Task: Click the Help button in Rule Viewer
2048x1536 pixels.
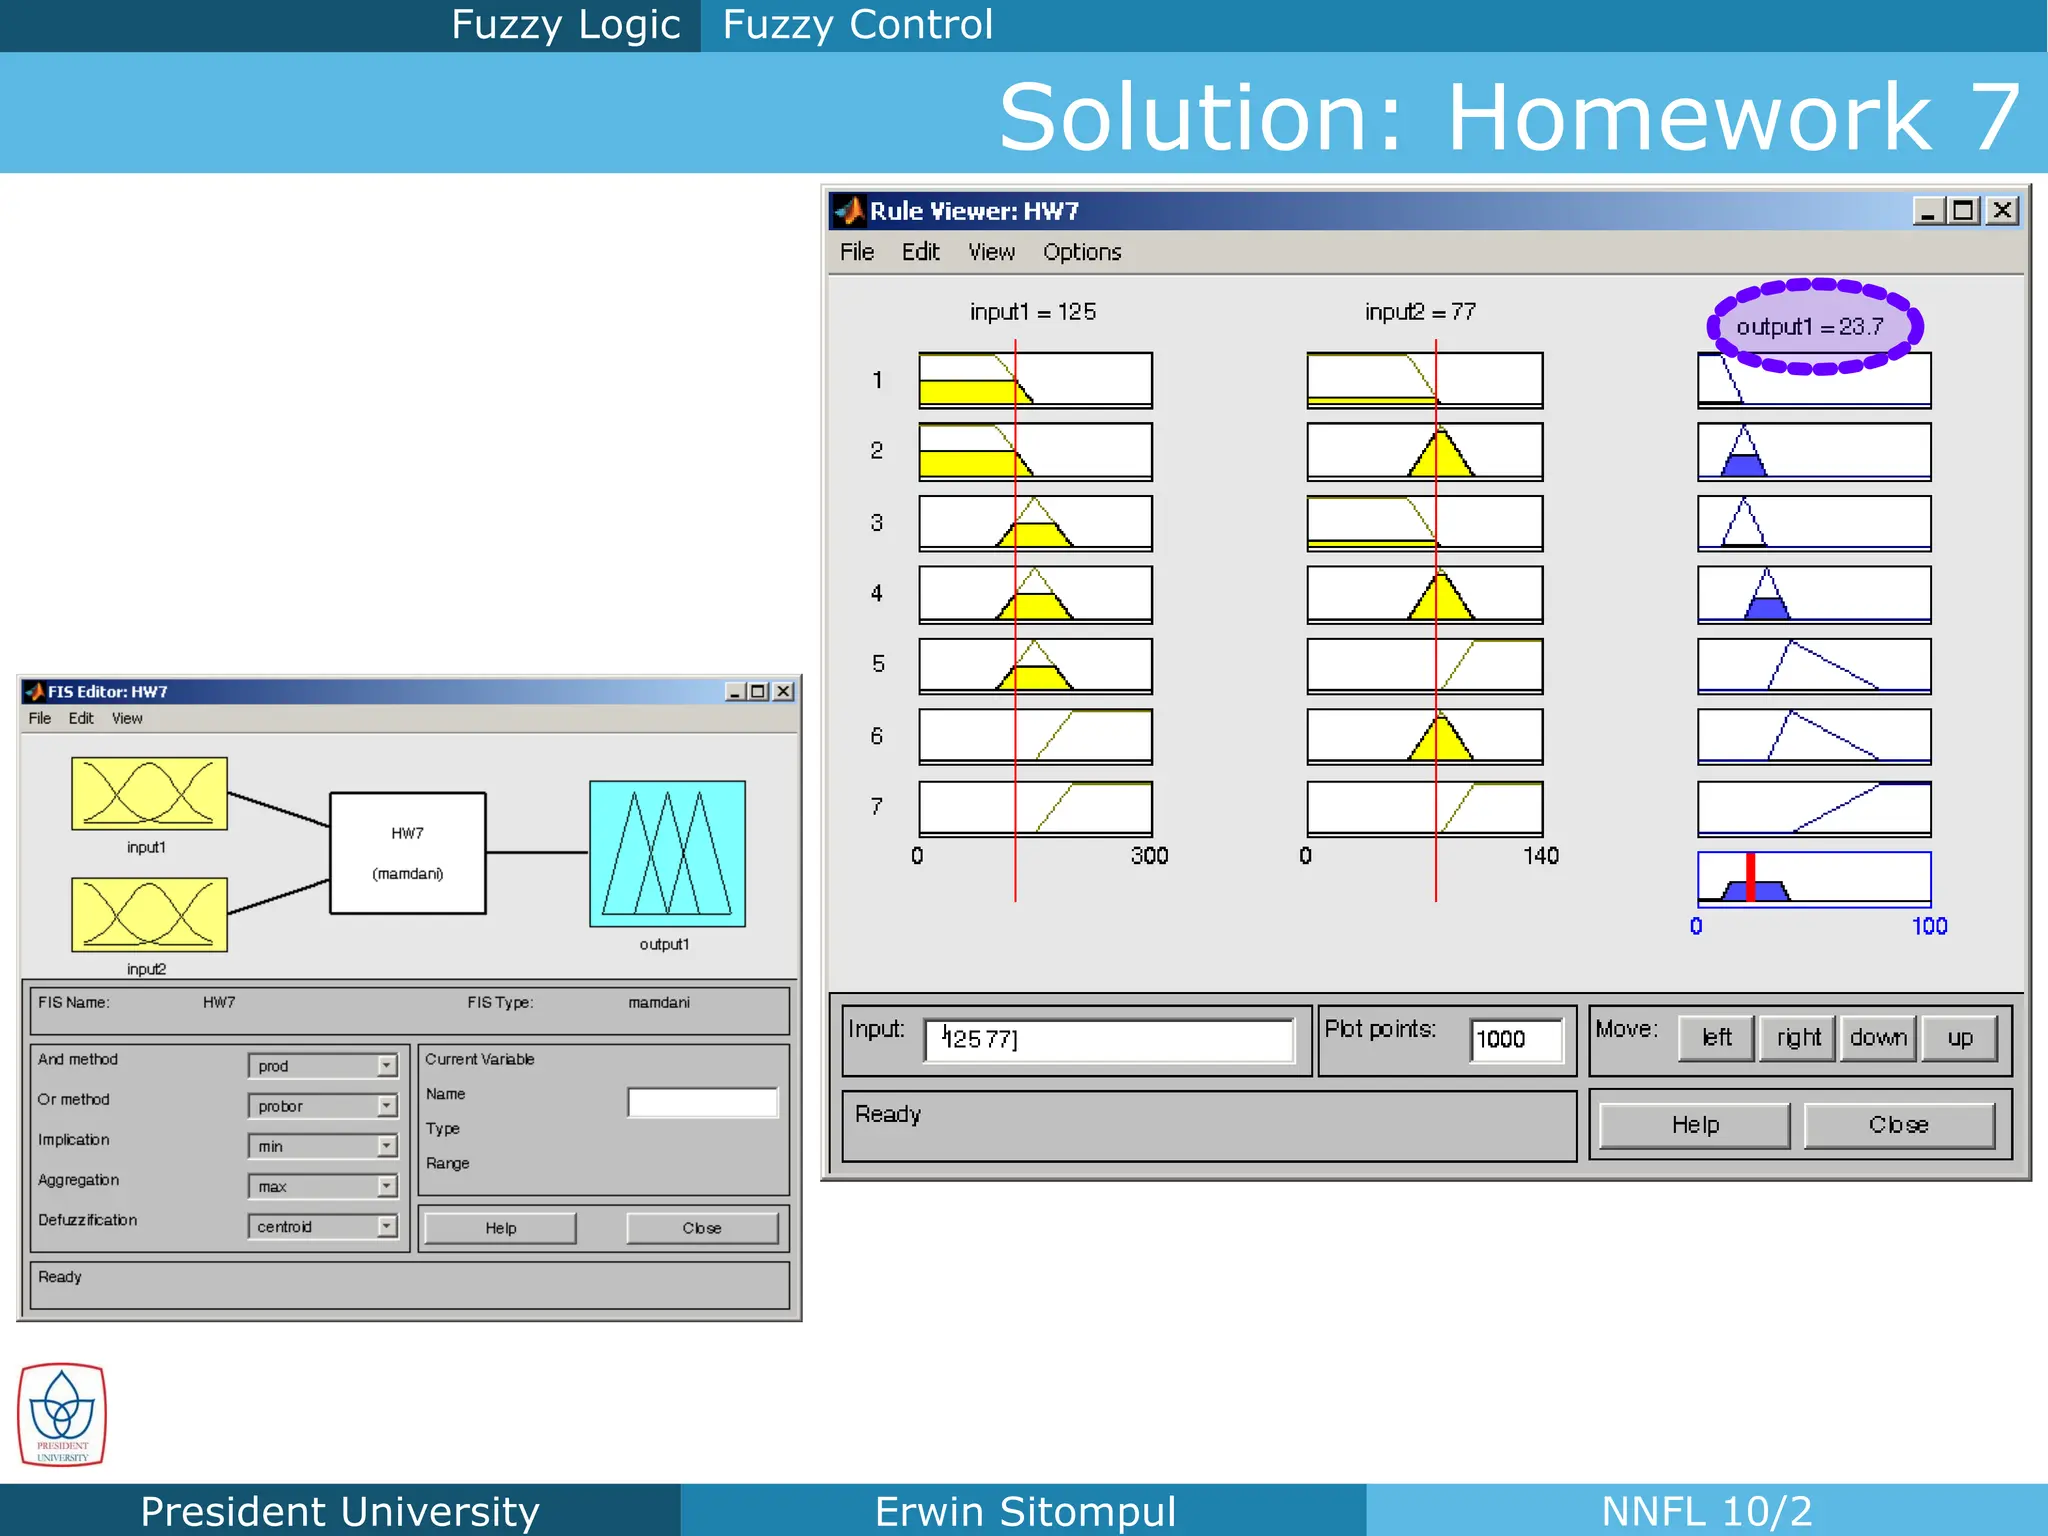Action: (x=1694, y=1125)
